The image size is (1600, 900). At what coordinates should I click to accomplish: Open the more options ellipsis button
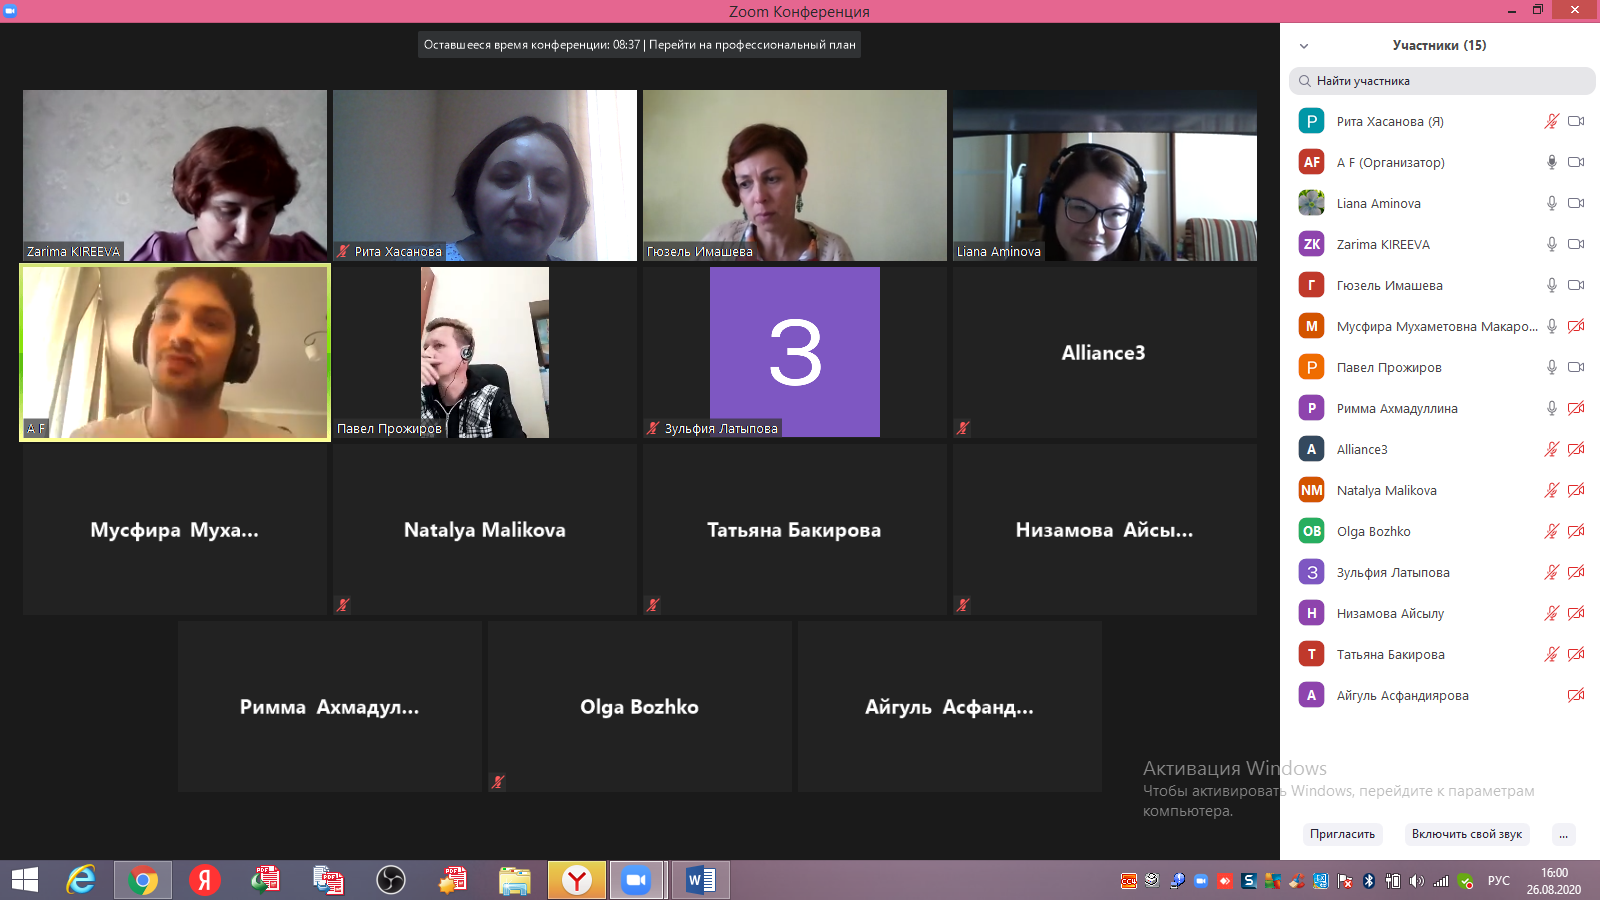point(1563,834)
